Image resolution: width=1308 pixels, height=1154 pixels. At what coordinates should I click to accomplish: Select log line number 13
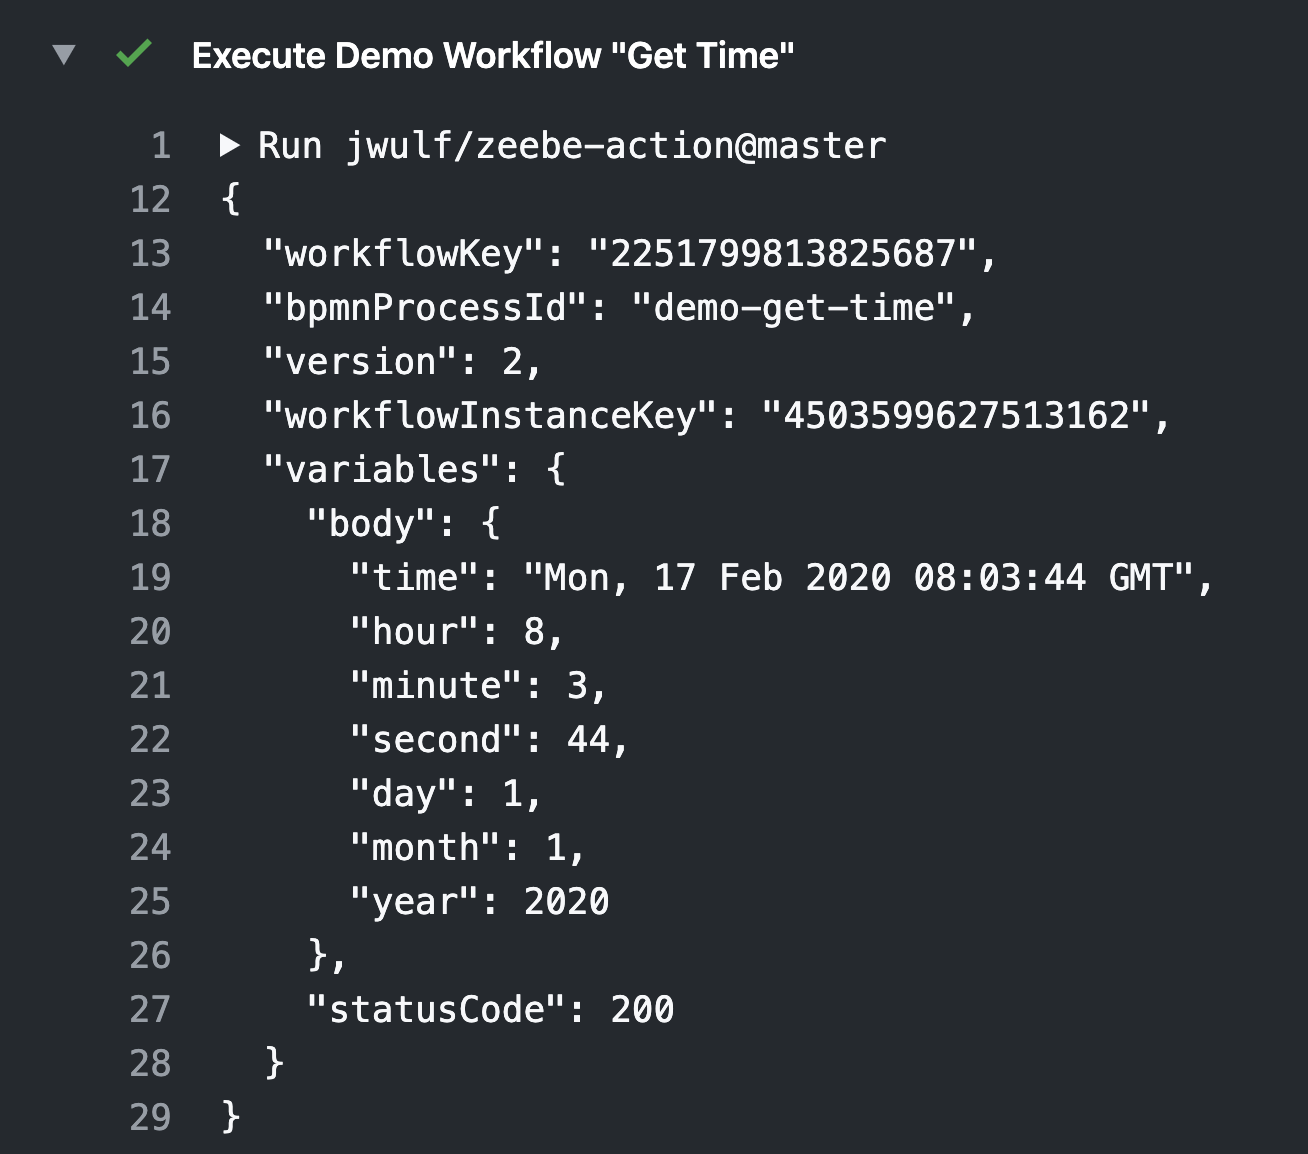click(151, 254)
